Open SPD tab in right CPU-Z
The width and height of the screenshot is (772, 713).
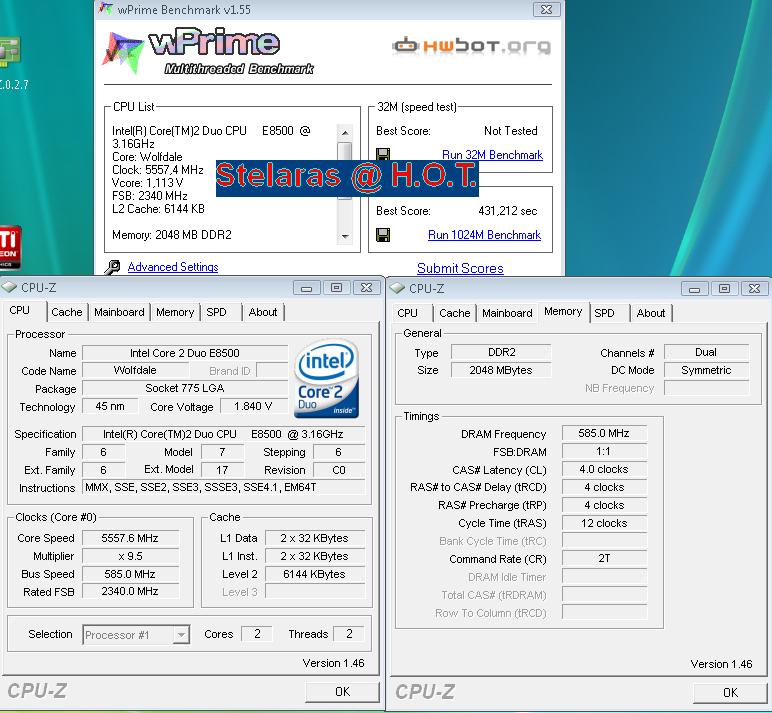click(x=604, y=313)
